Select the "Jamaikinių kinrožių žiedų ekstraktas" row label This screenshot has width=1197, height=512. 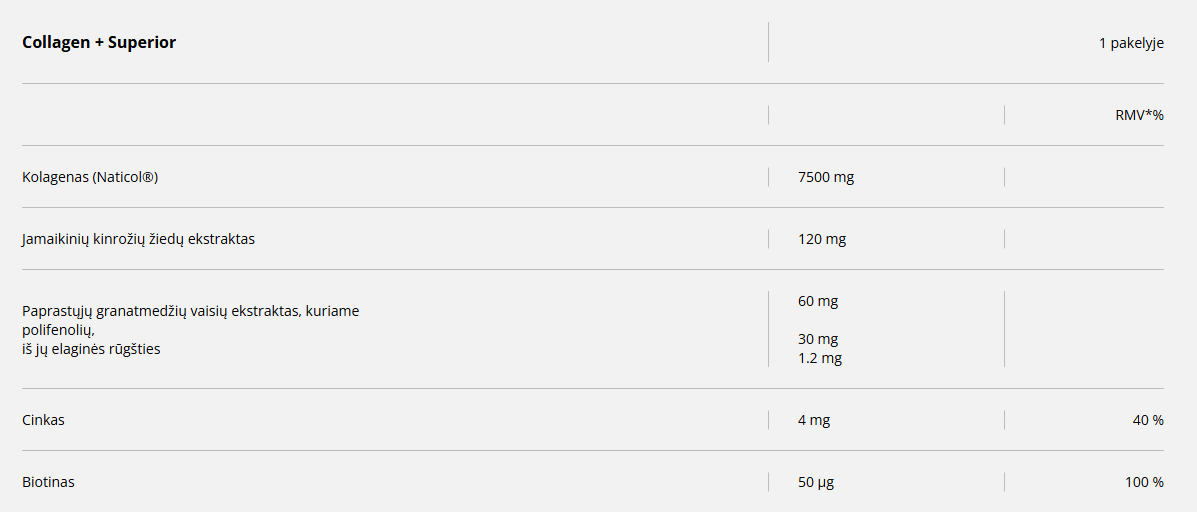point(138,239)
